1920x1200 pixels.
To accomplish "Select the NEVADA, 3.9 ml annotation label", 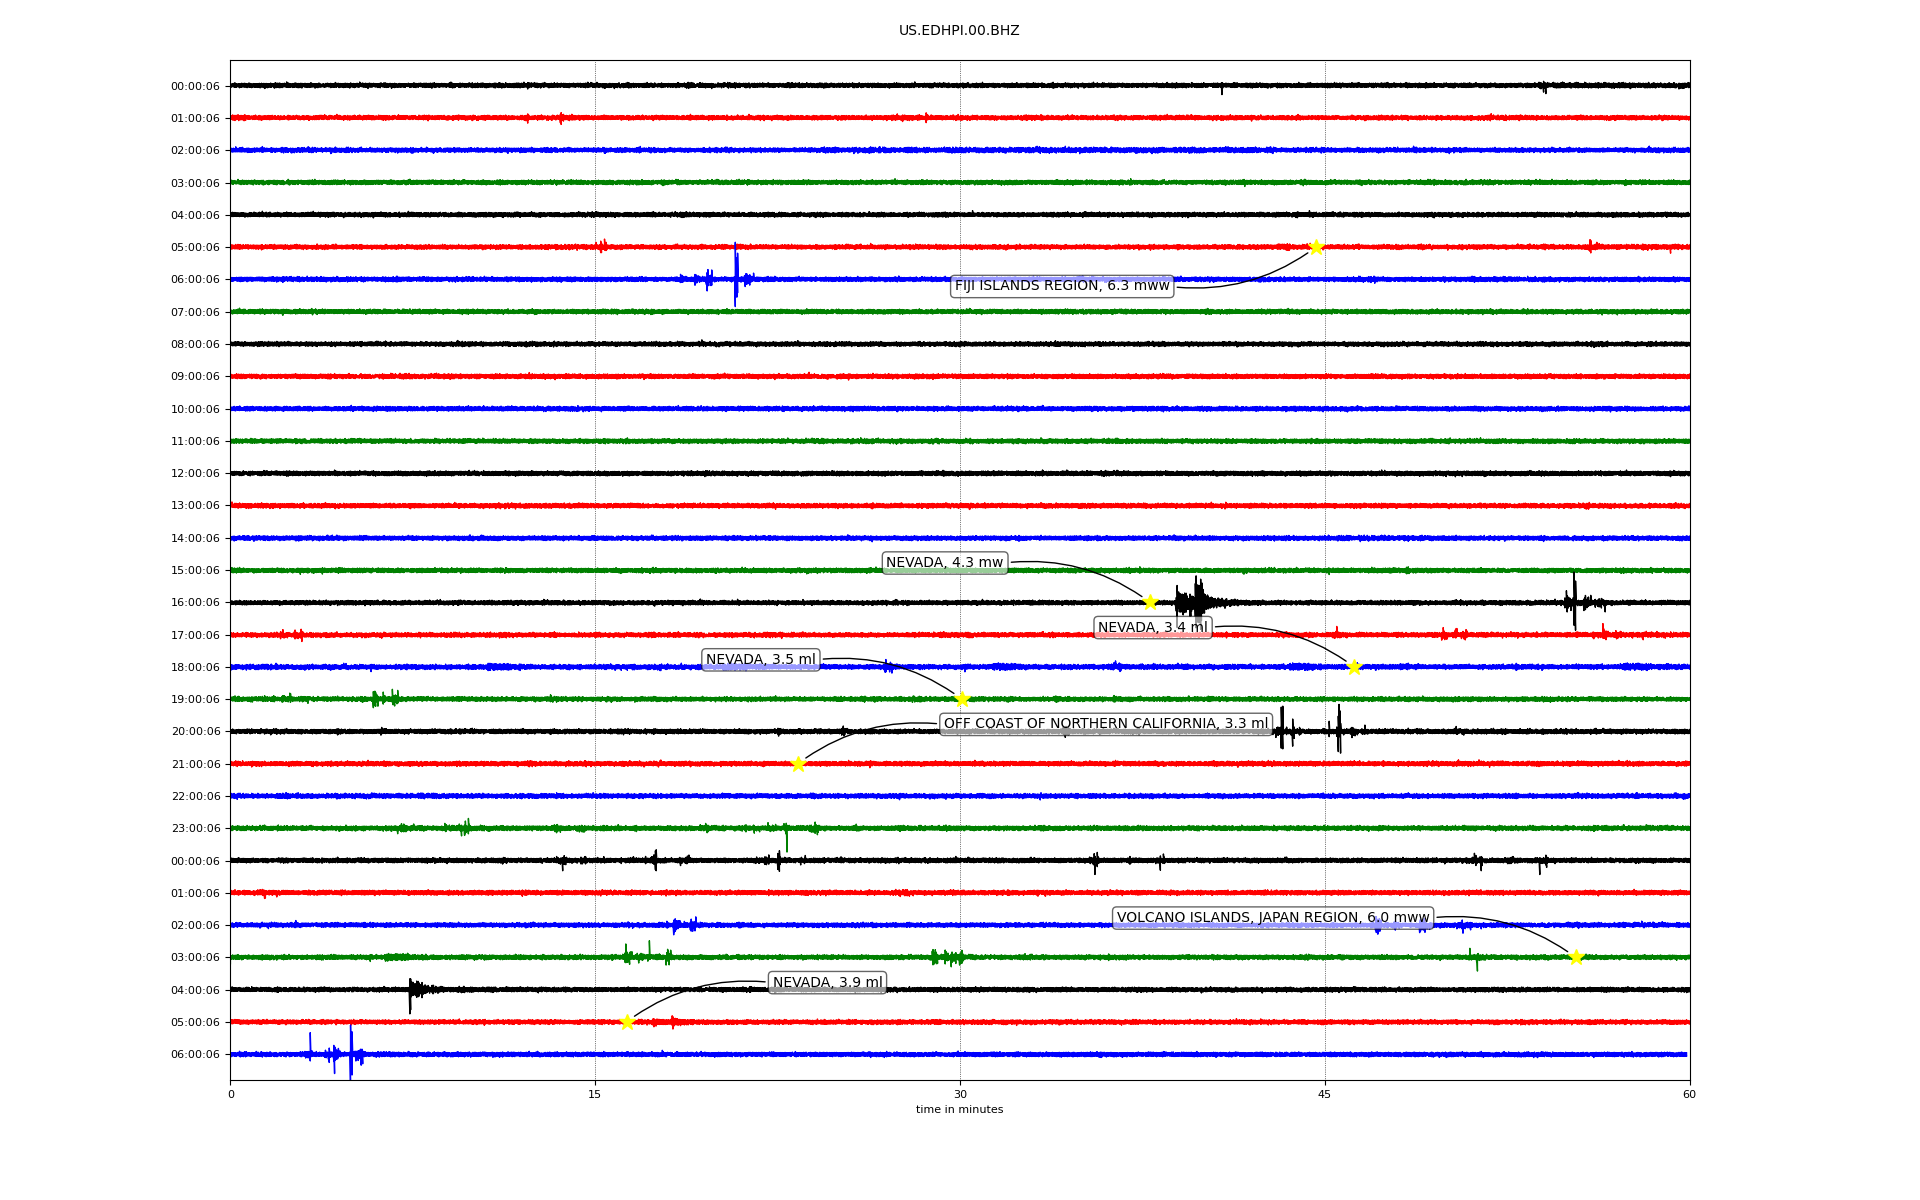I will pyautogui.click(x=827, y=983).
